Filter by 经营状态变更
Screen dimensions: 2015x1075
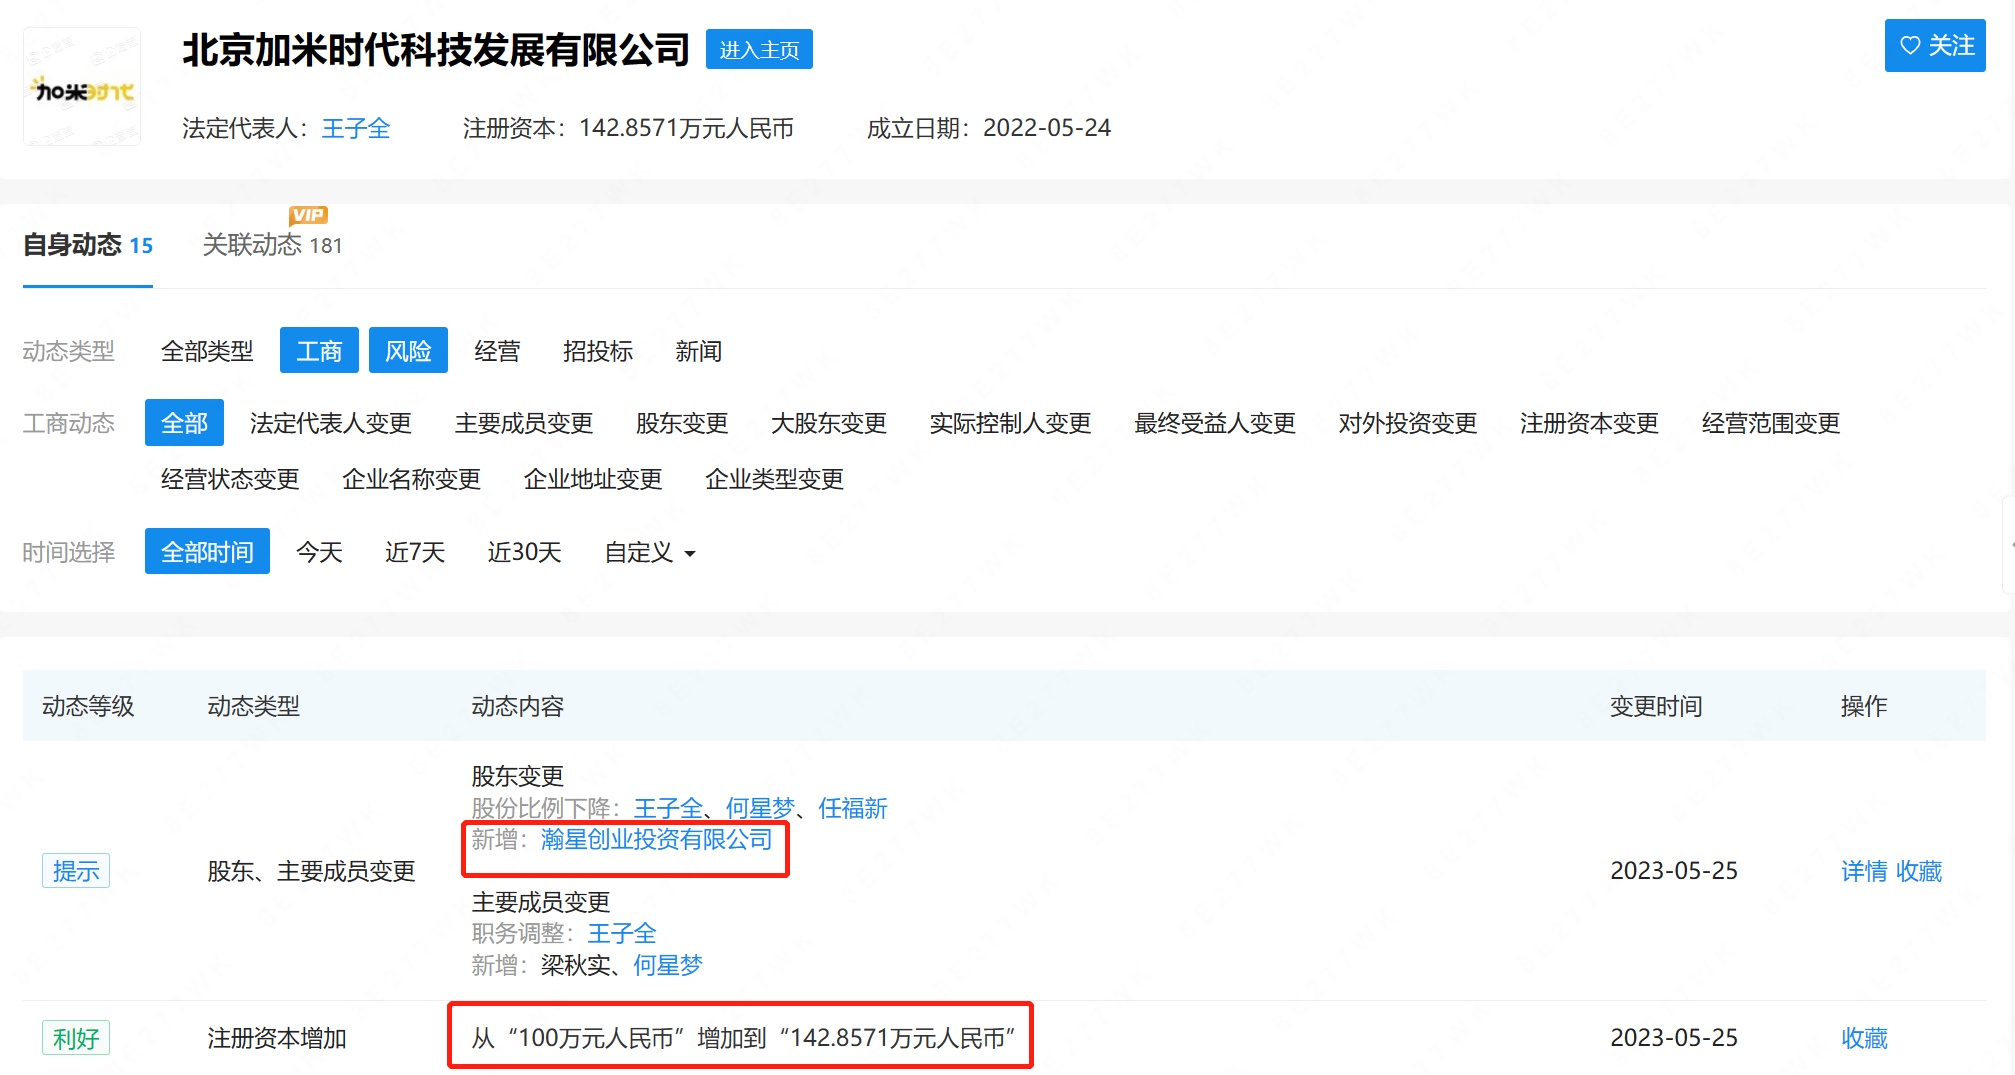click(230, 479)
